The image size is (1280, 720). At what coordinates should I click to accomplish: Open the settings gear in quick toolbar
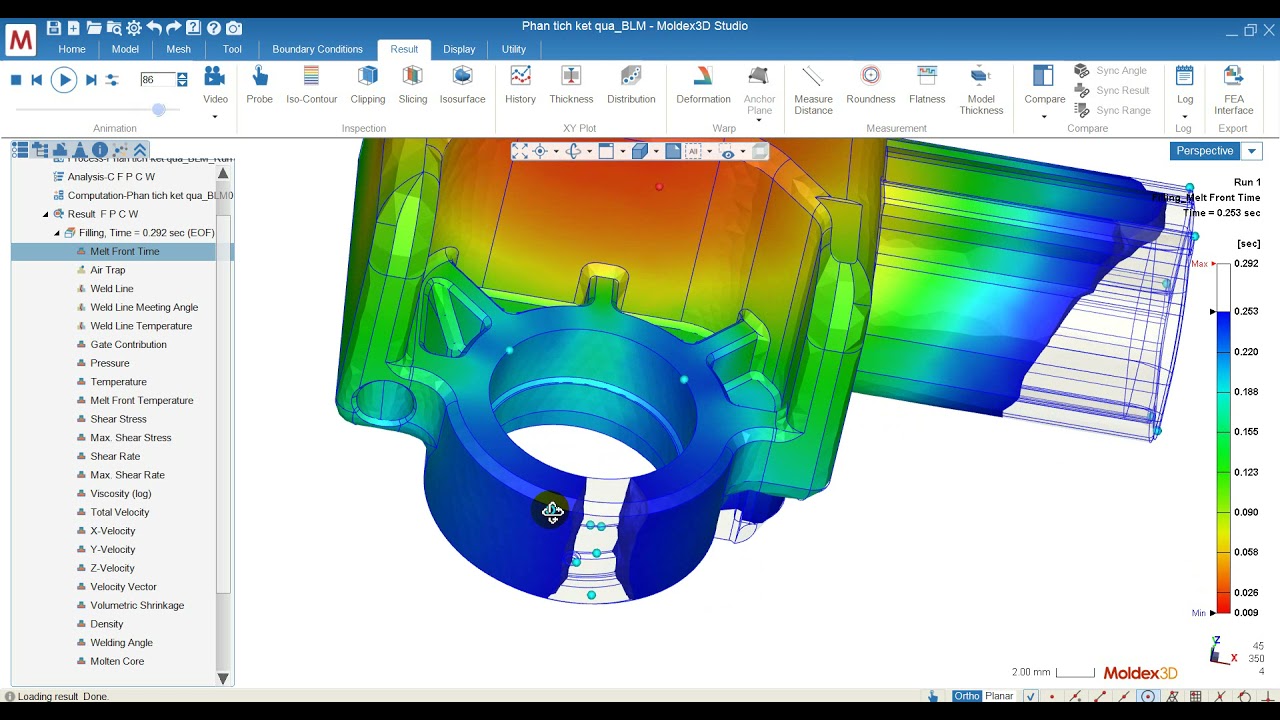(134, 28)
